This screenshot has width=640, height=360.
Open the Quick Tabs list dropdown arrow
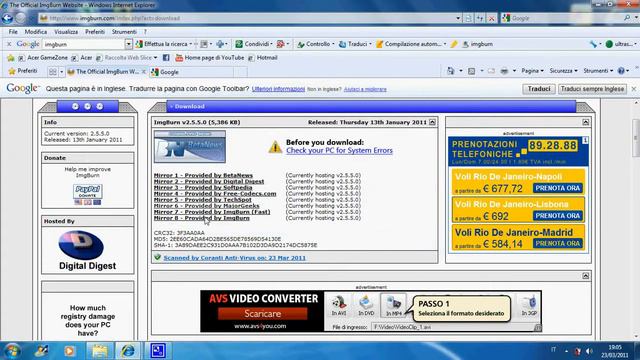(x=62, y=72)
